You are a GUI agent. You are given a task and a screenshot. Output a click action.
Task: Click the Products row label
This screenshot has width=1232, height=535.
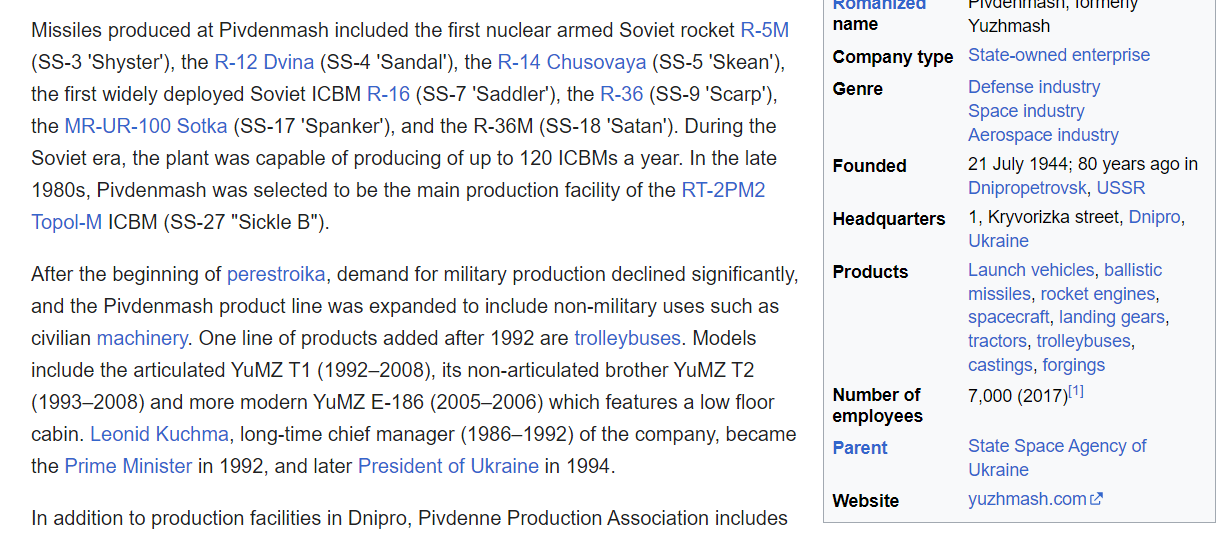[x=870, y=271]
